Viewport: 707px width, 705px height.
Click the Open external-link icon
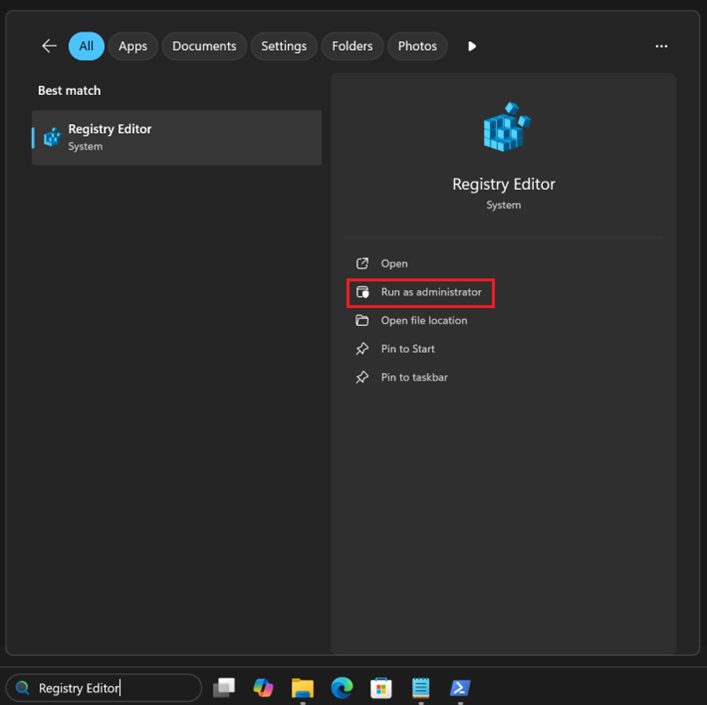[x=362, y=263]
